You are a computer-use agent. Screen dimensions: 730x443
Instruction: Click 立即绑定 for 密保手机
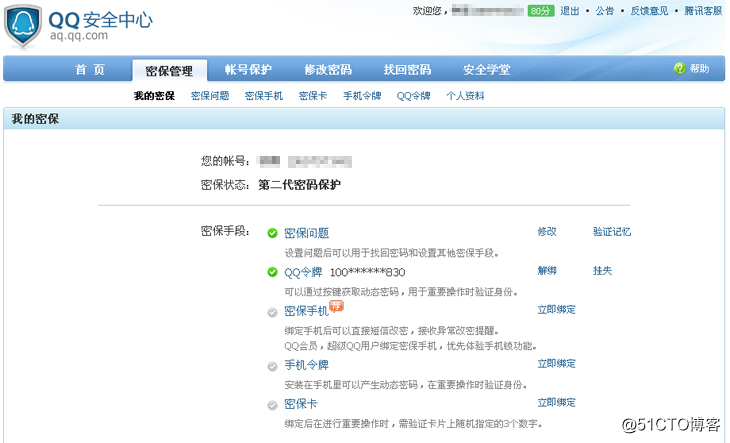pyautogui.click(x=556, y=310)
